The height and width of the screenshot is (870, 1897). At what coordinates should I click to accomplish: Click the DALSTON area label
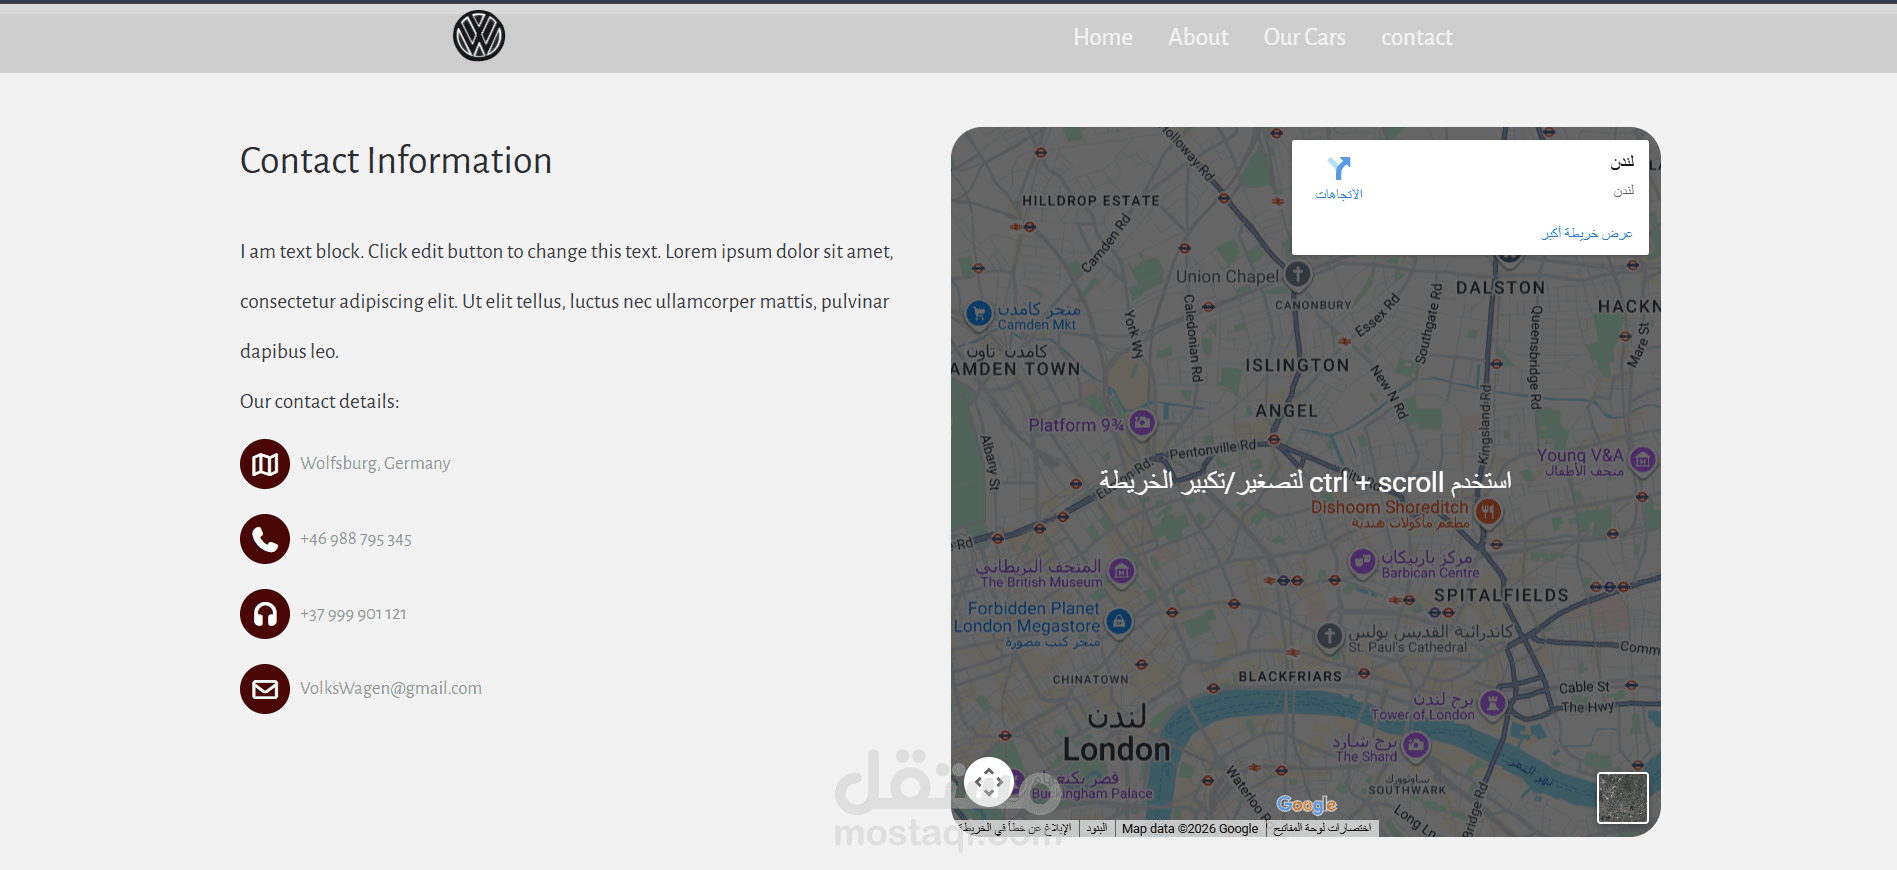coord(1500,288)
